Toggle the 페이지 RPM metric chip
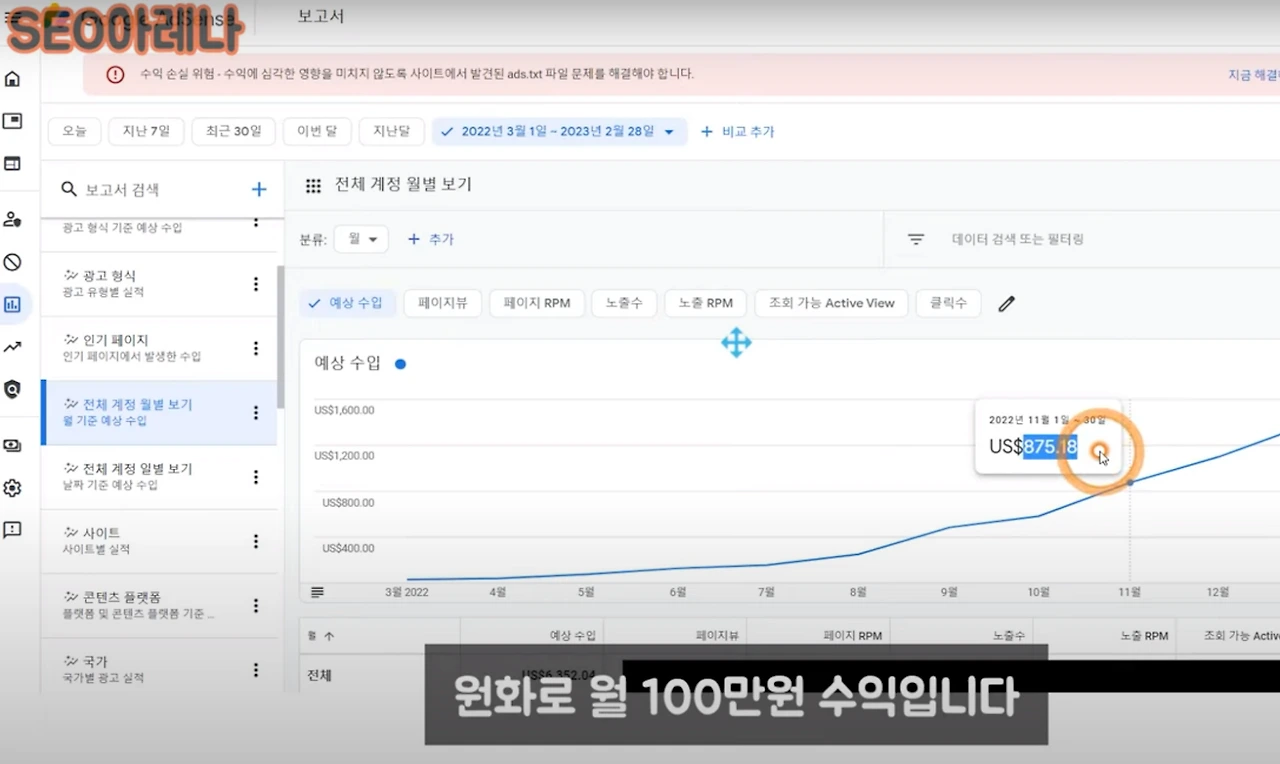The height and width of the screenshot is (764, 1280). click(537, 303)
